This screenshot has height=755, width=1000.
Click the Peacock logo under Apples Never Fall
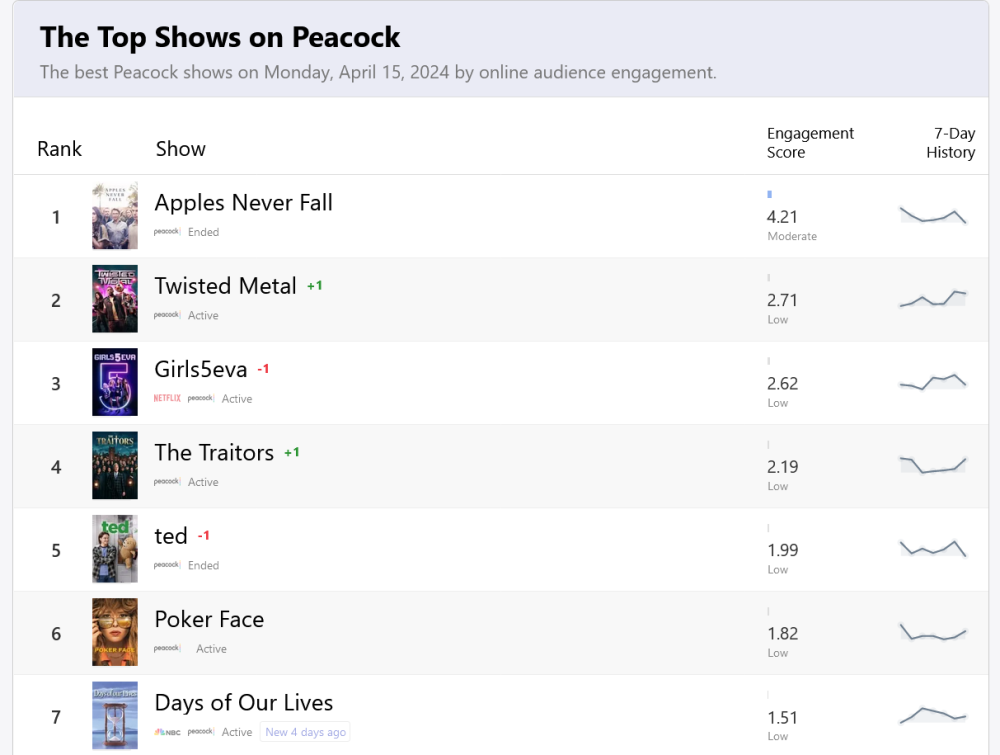tap(166, 231)
